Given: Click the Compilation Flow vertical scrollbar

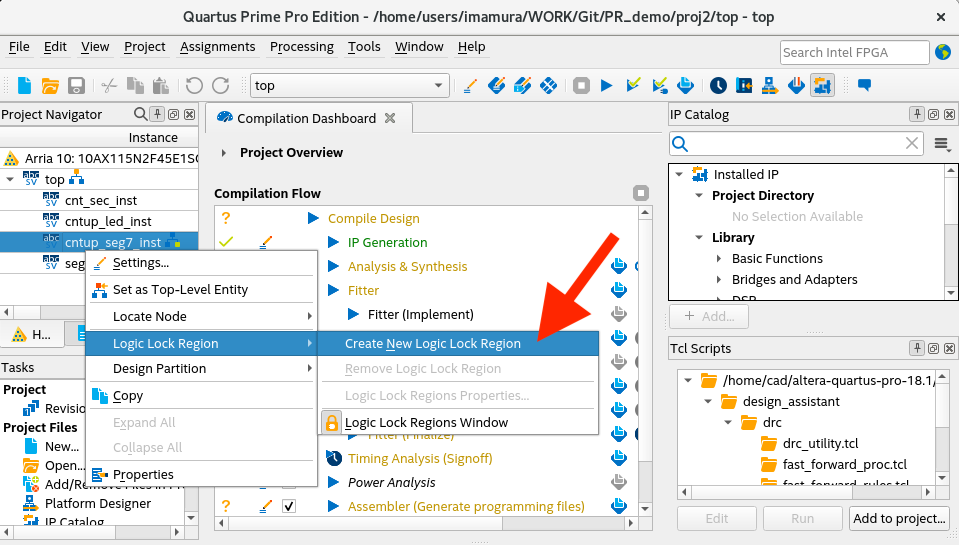Looking at the screenshot, I should 645,361.
